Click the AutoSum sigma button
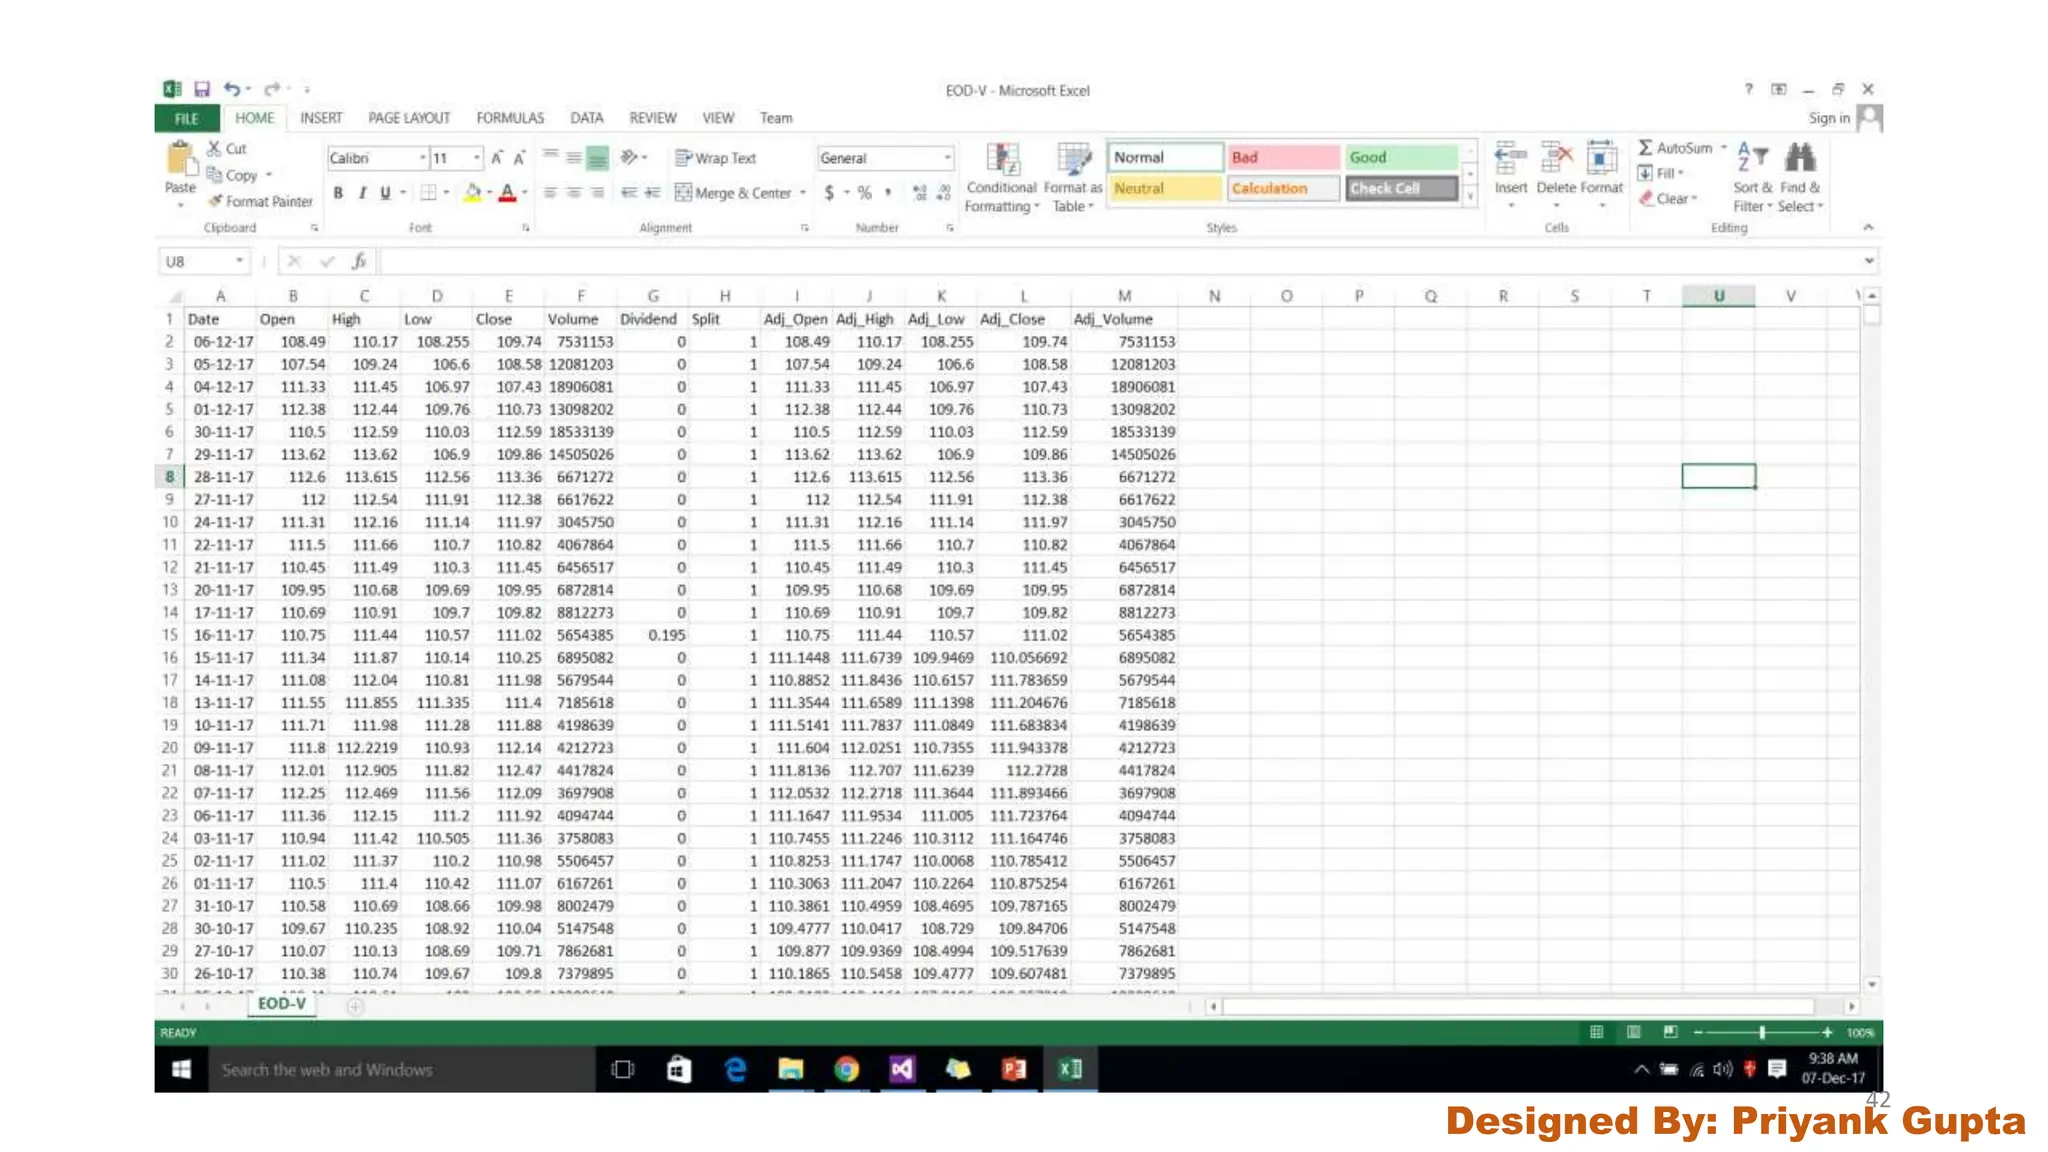This screenshot has width=2048, height=1152. coord(1676,148)
